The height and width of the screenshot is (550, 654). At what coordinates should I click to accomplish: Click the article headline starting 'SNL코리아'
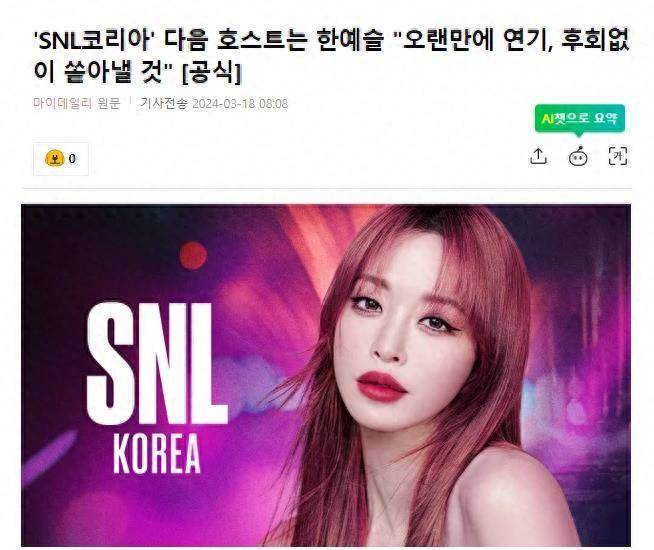331,56
